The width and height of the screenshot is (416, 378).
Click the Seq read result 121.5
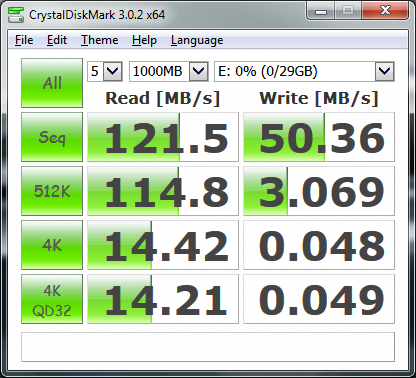coord(163,137)
